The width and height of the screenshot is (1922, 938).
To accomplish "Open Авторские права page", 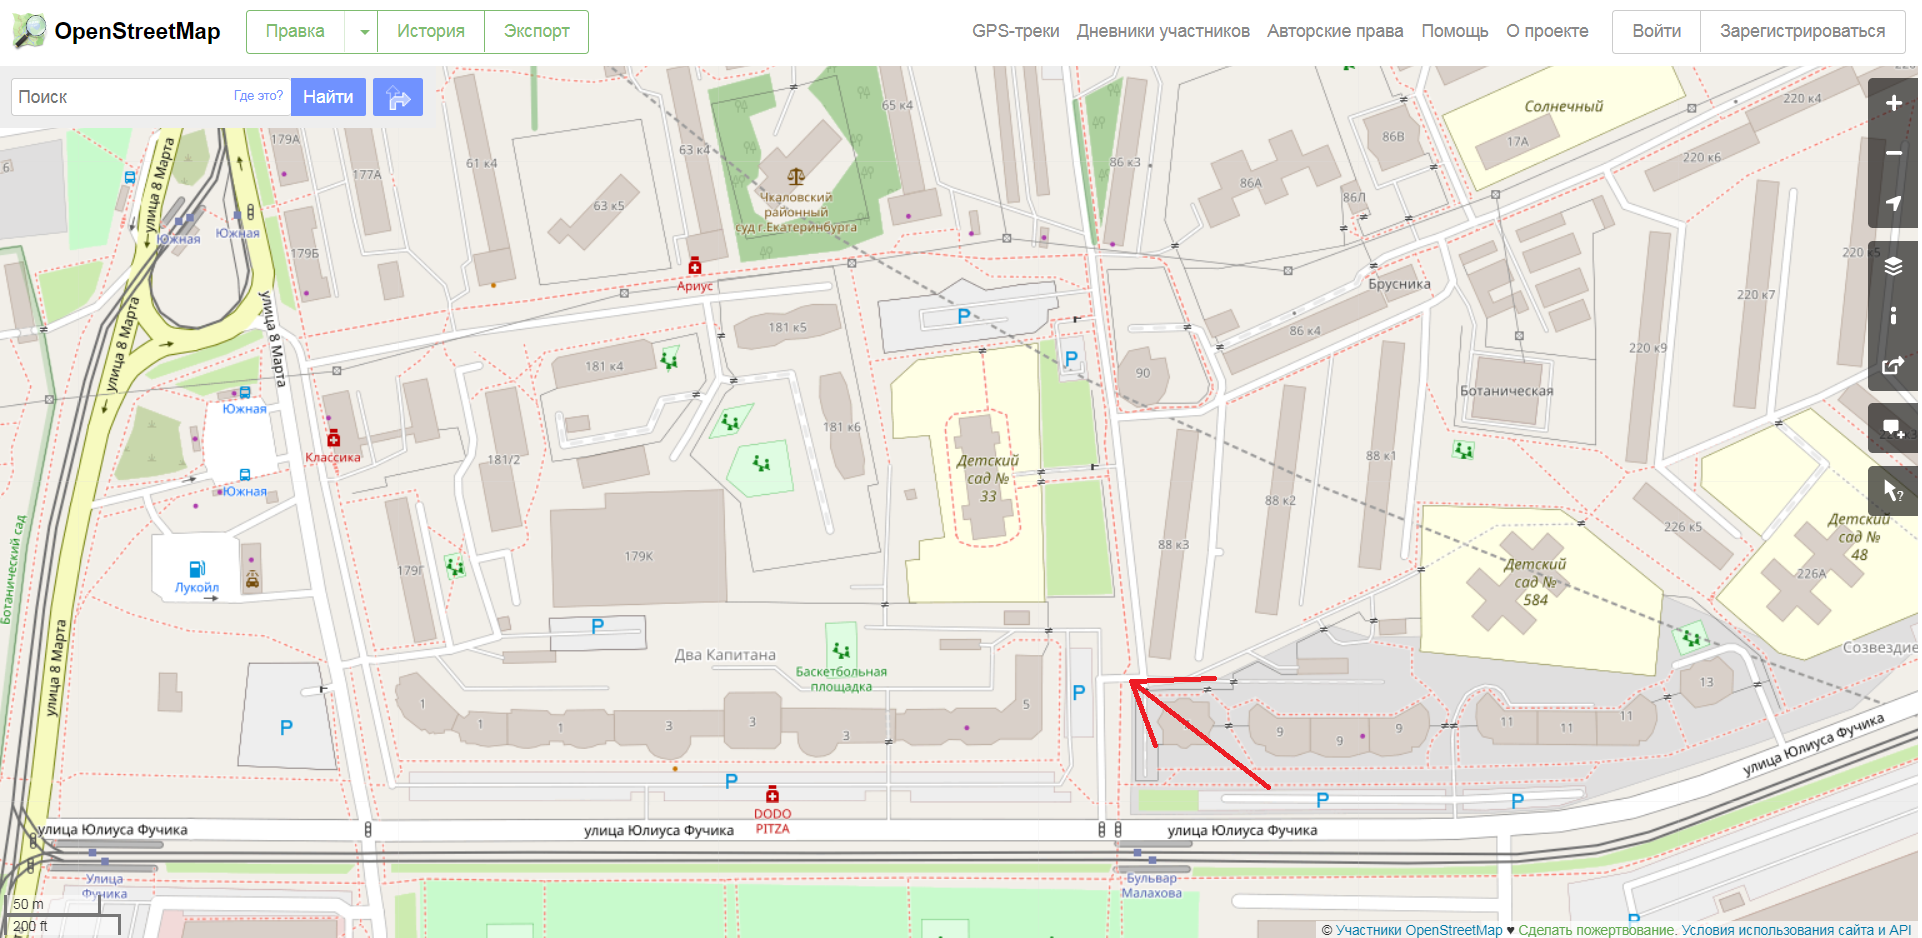I will [1335, 31].
